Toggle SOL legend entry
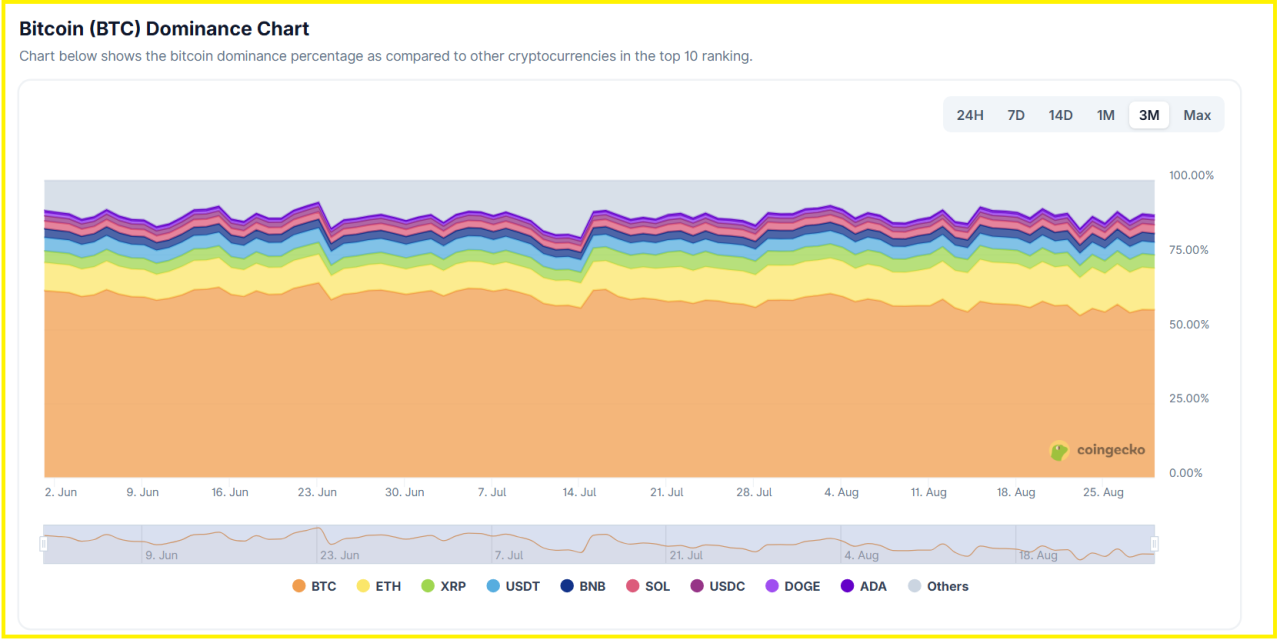The height and width of the screenshot is (640, 1280). coord(648,586)
